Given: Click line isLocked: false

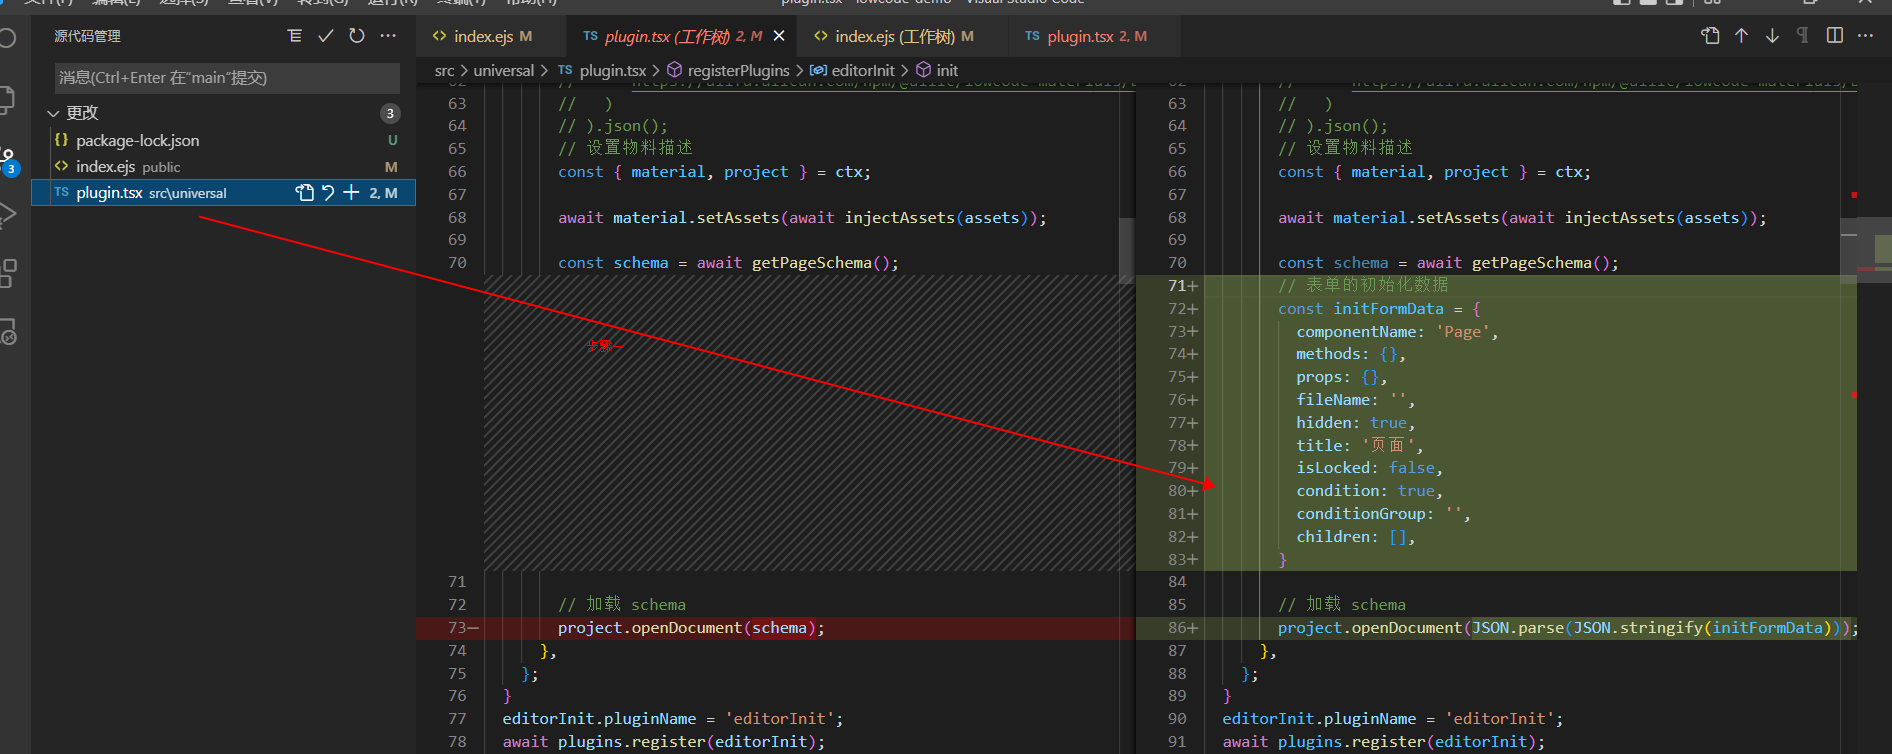Looking at the screenshot, I should [x=1369, y=468].
